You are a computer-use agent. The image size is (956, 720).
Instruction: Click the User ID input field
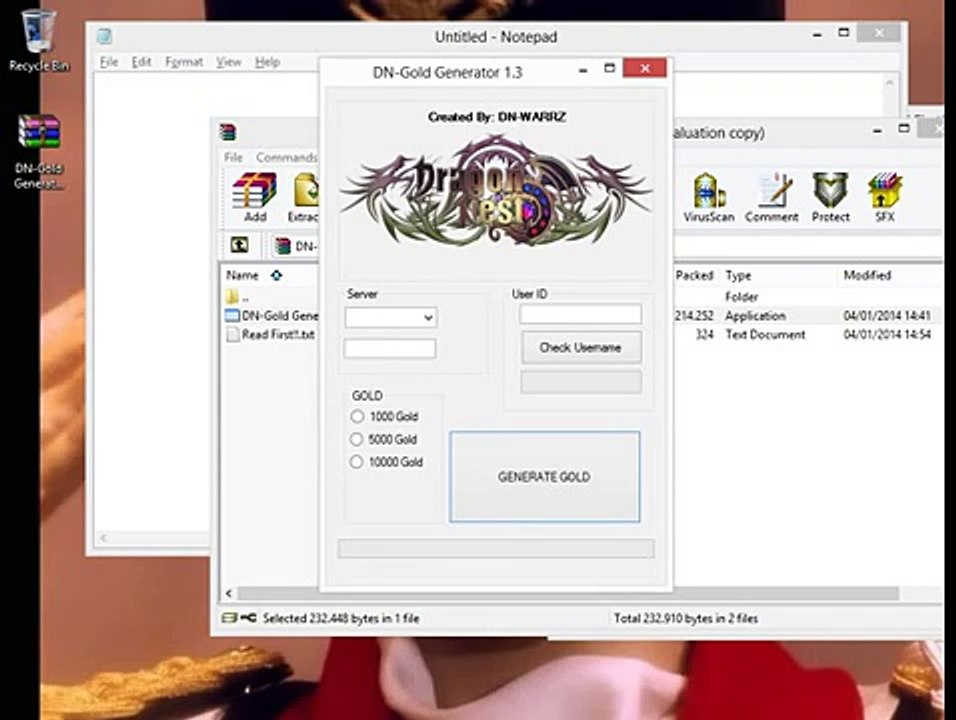coord(580,314)
